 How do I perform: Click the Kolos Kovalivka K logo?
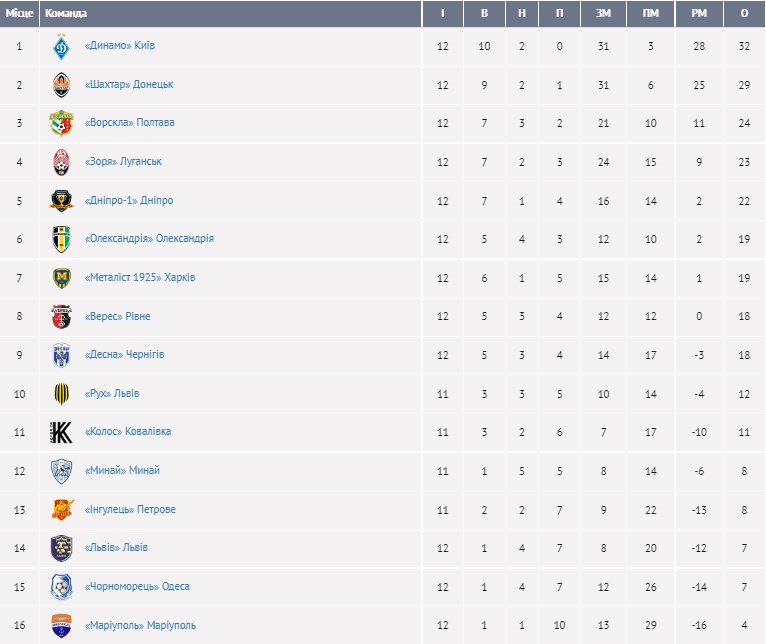(62, 432)
